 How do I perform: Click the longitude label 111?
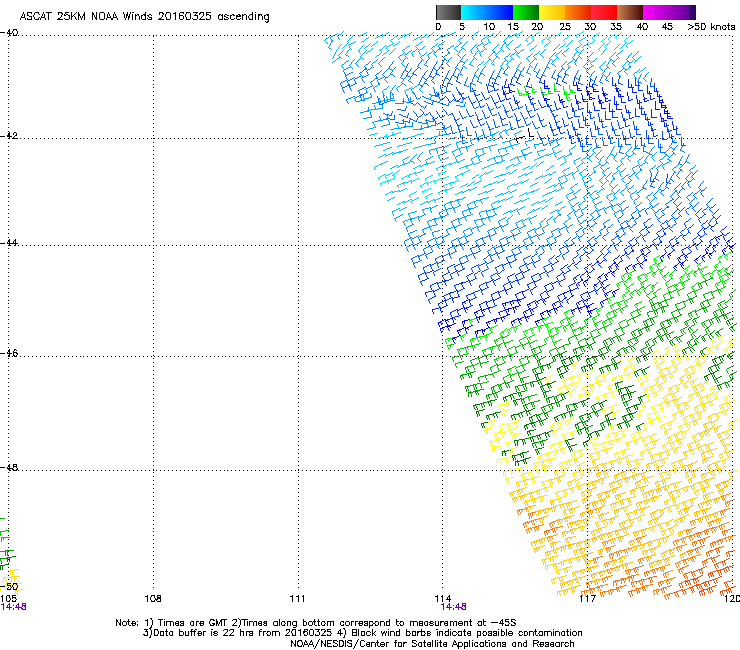coord(298,599)
